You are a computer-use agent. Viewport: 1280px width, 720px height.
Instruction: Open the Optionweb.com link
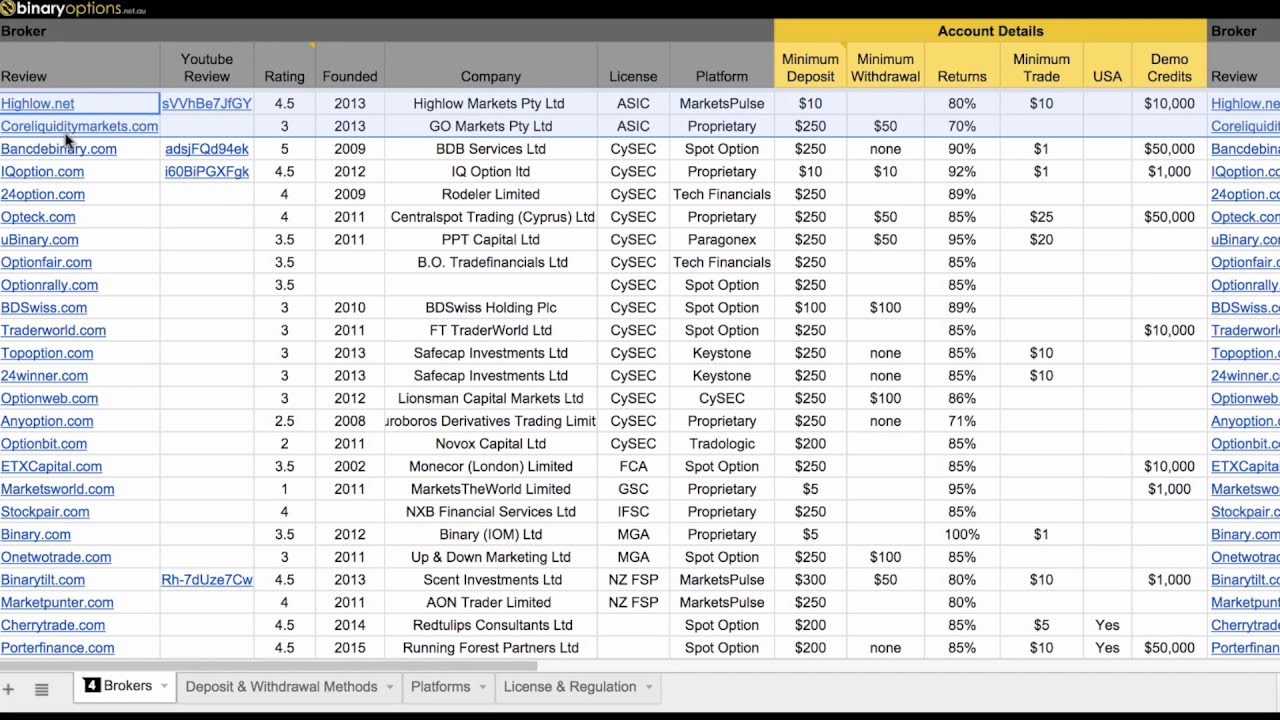pos(49,398)
